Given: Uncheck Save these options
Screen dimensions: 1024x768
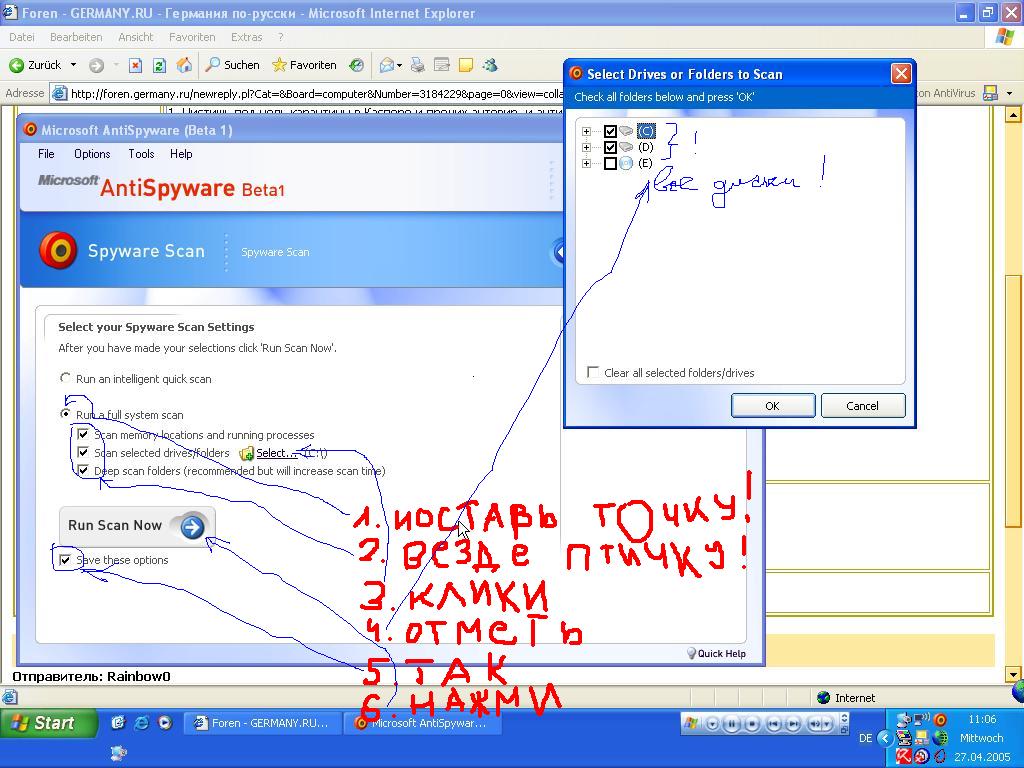Looking at the screenshot, I should click(x=65, y=560).
